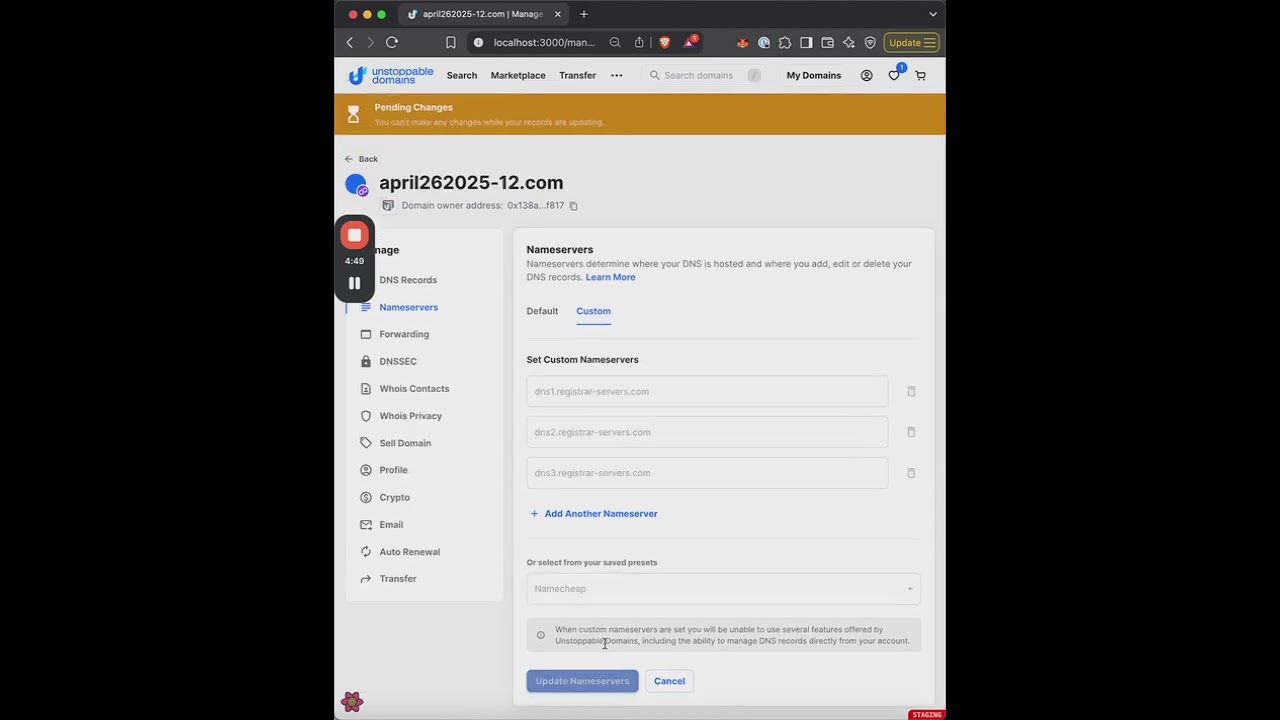The width and height of the screenshot is (1280, 720).
Task: Open the Transfer item in top navigation
Action: tap(577, 75)
